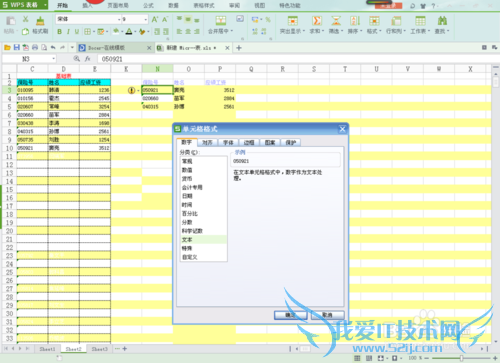Click the Open folder quick access icon
This screenshot has height=363, width=500.
(7, 48)
